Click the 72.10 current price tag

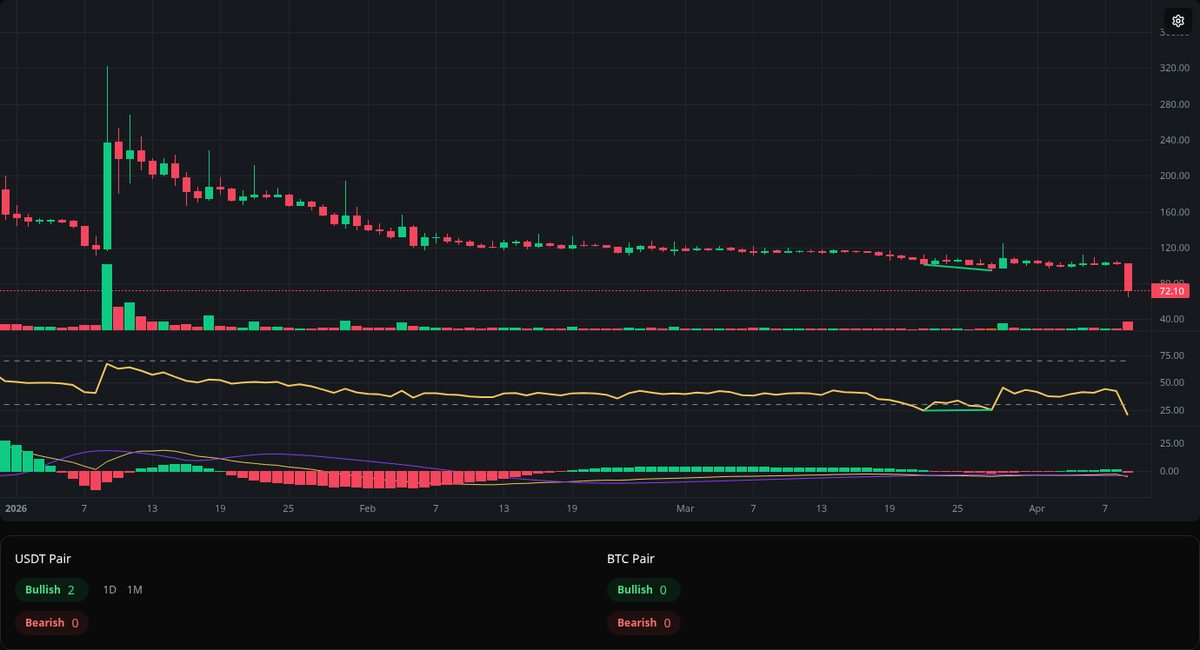[x=1172, y=291]
